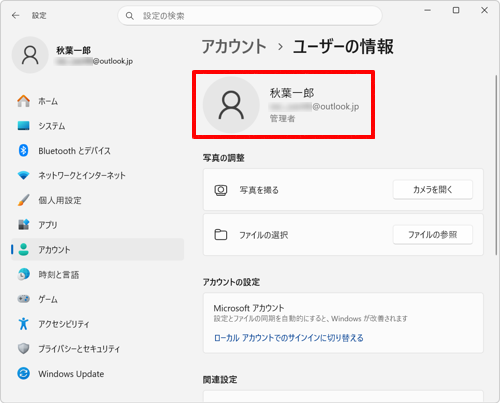This screenshot has width=500, height=403.
Task: Click the ファイルの参照 button
Action: click(x=433, y=235)
